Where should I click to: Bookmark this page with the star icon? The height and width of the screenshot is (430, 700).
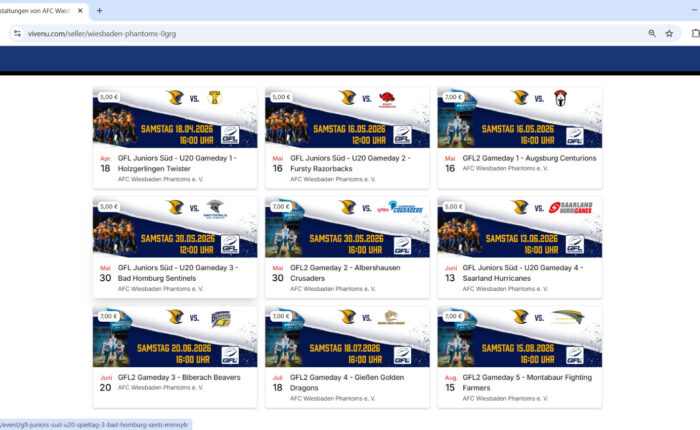(669, 33)
